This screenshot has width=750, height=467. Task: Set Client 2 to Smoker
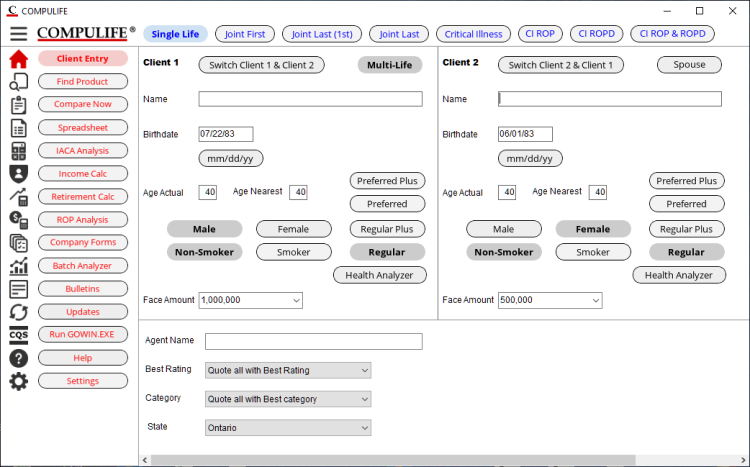(593, 252)
